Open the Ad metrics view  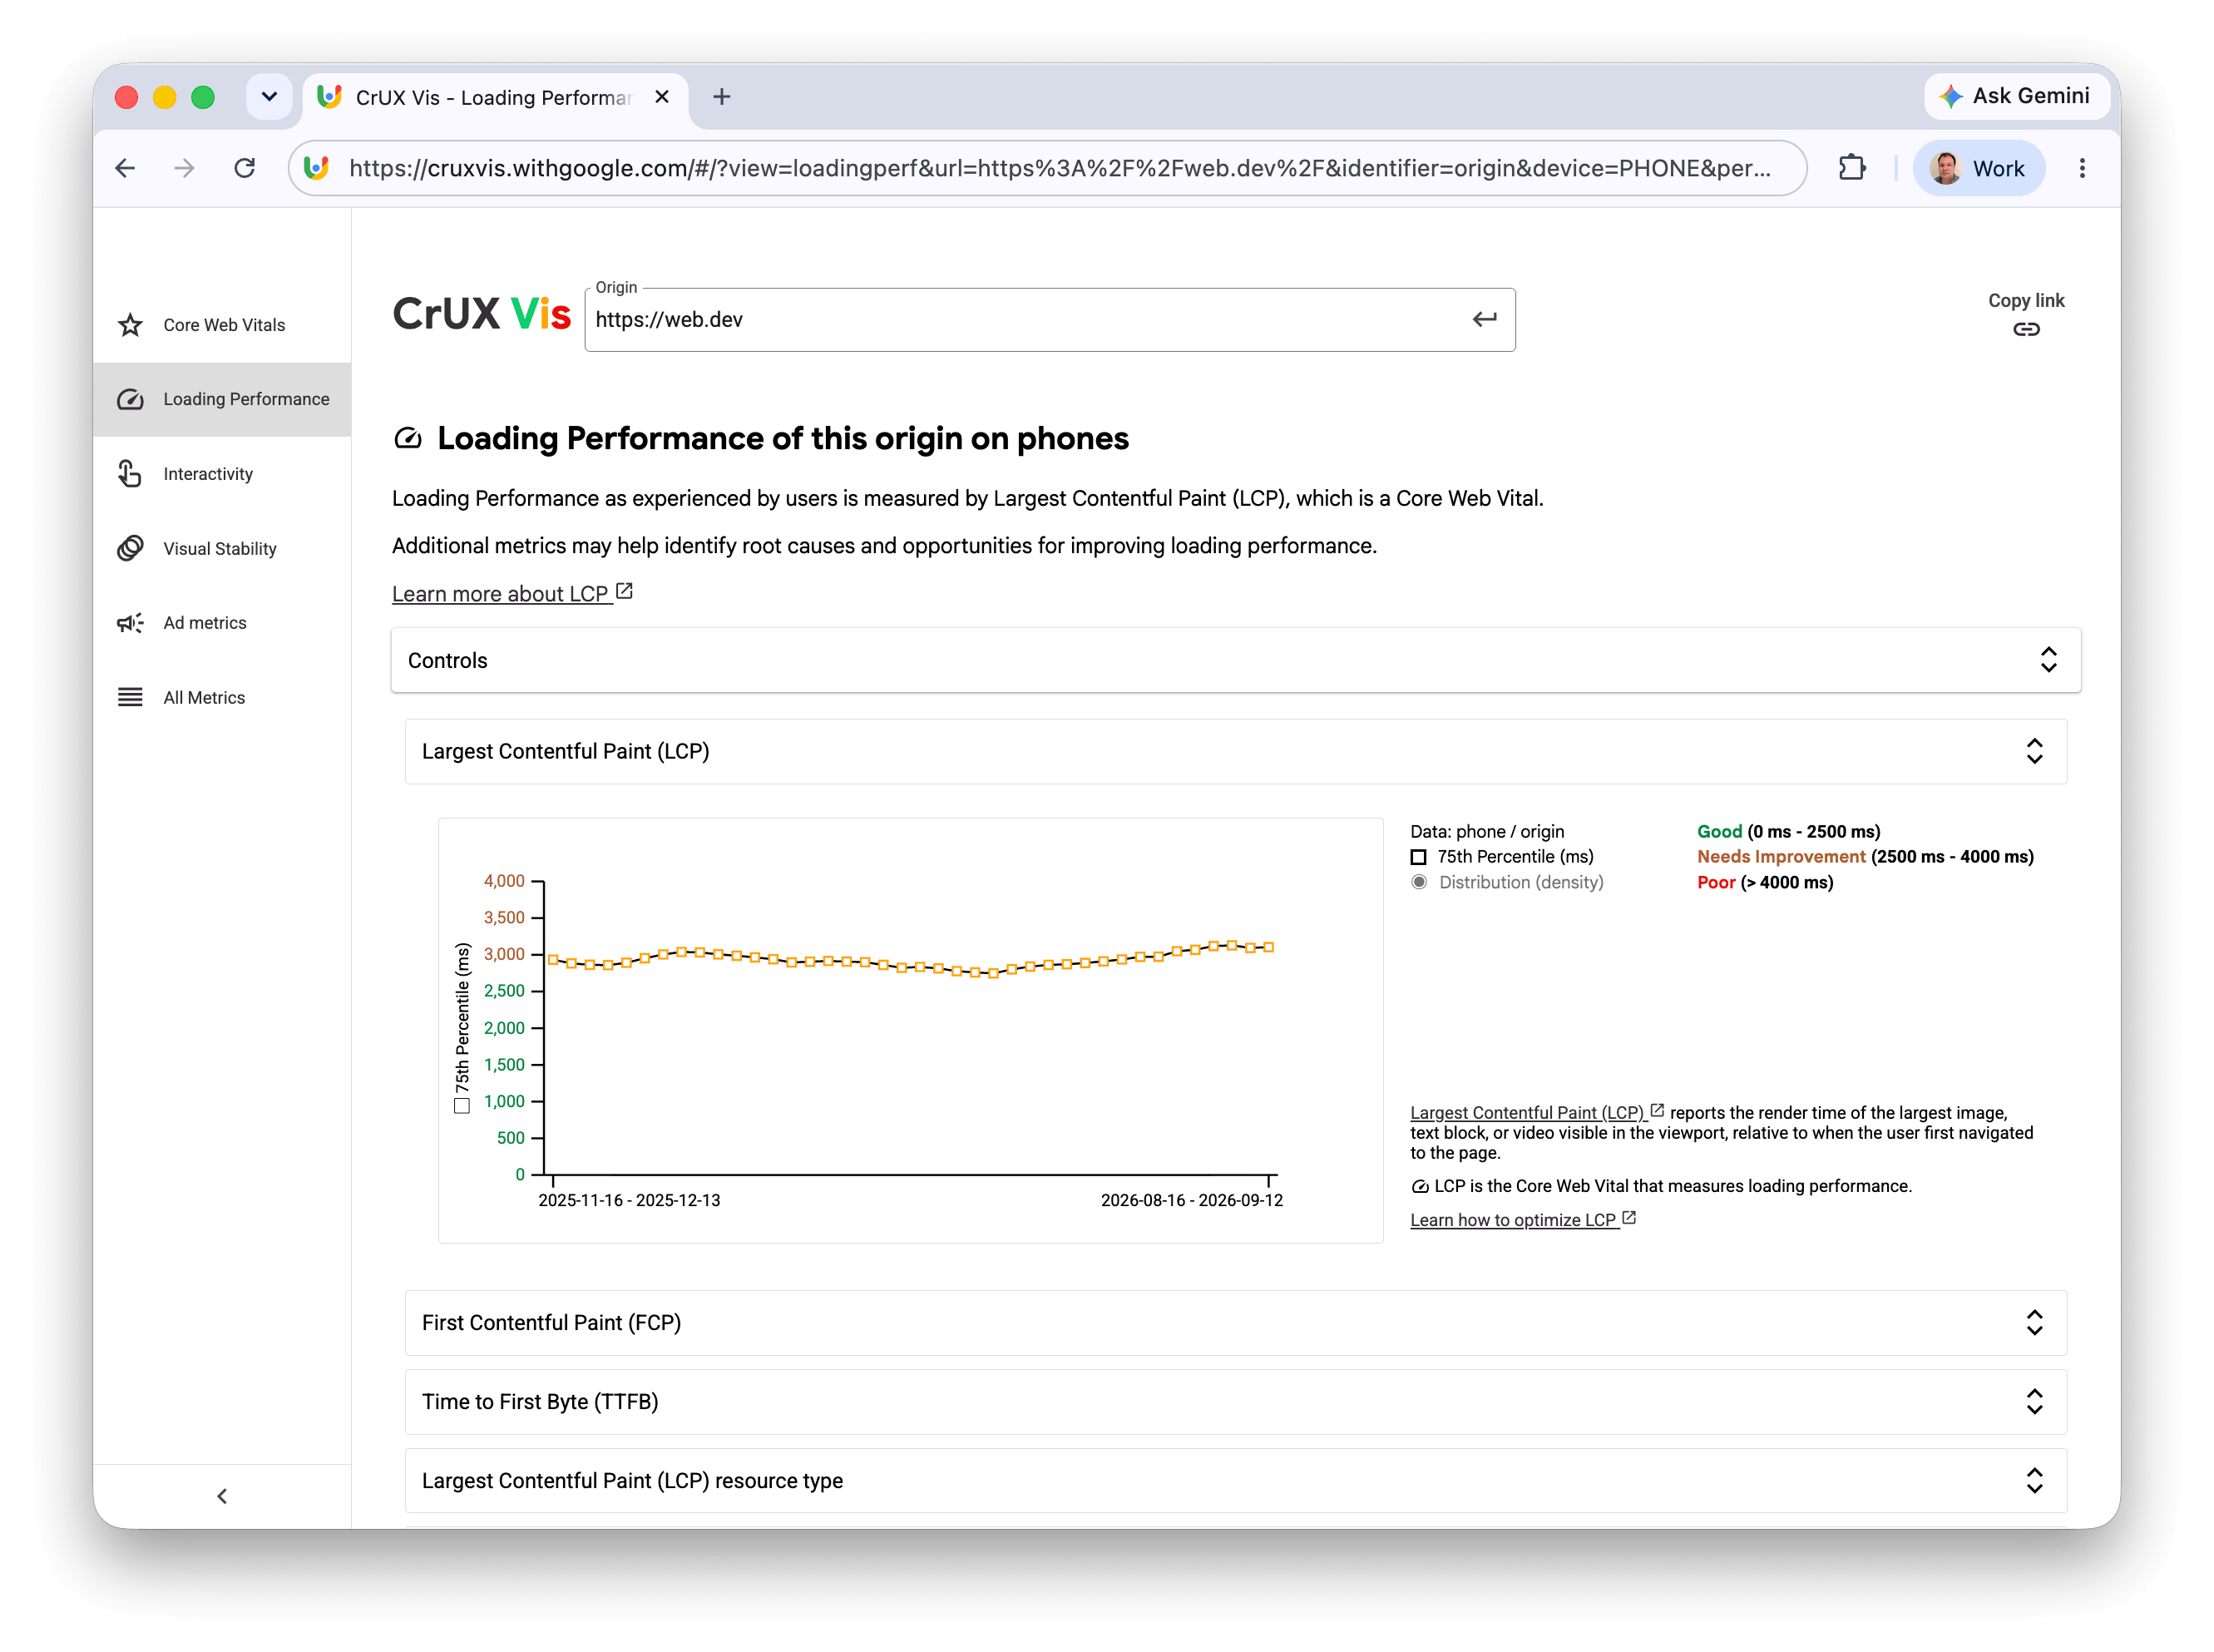[222, 623]
